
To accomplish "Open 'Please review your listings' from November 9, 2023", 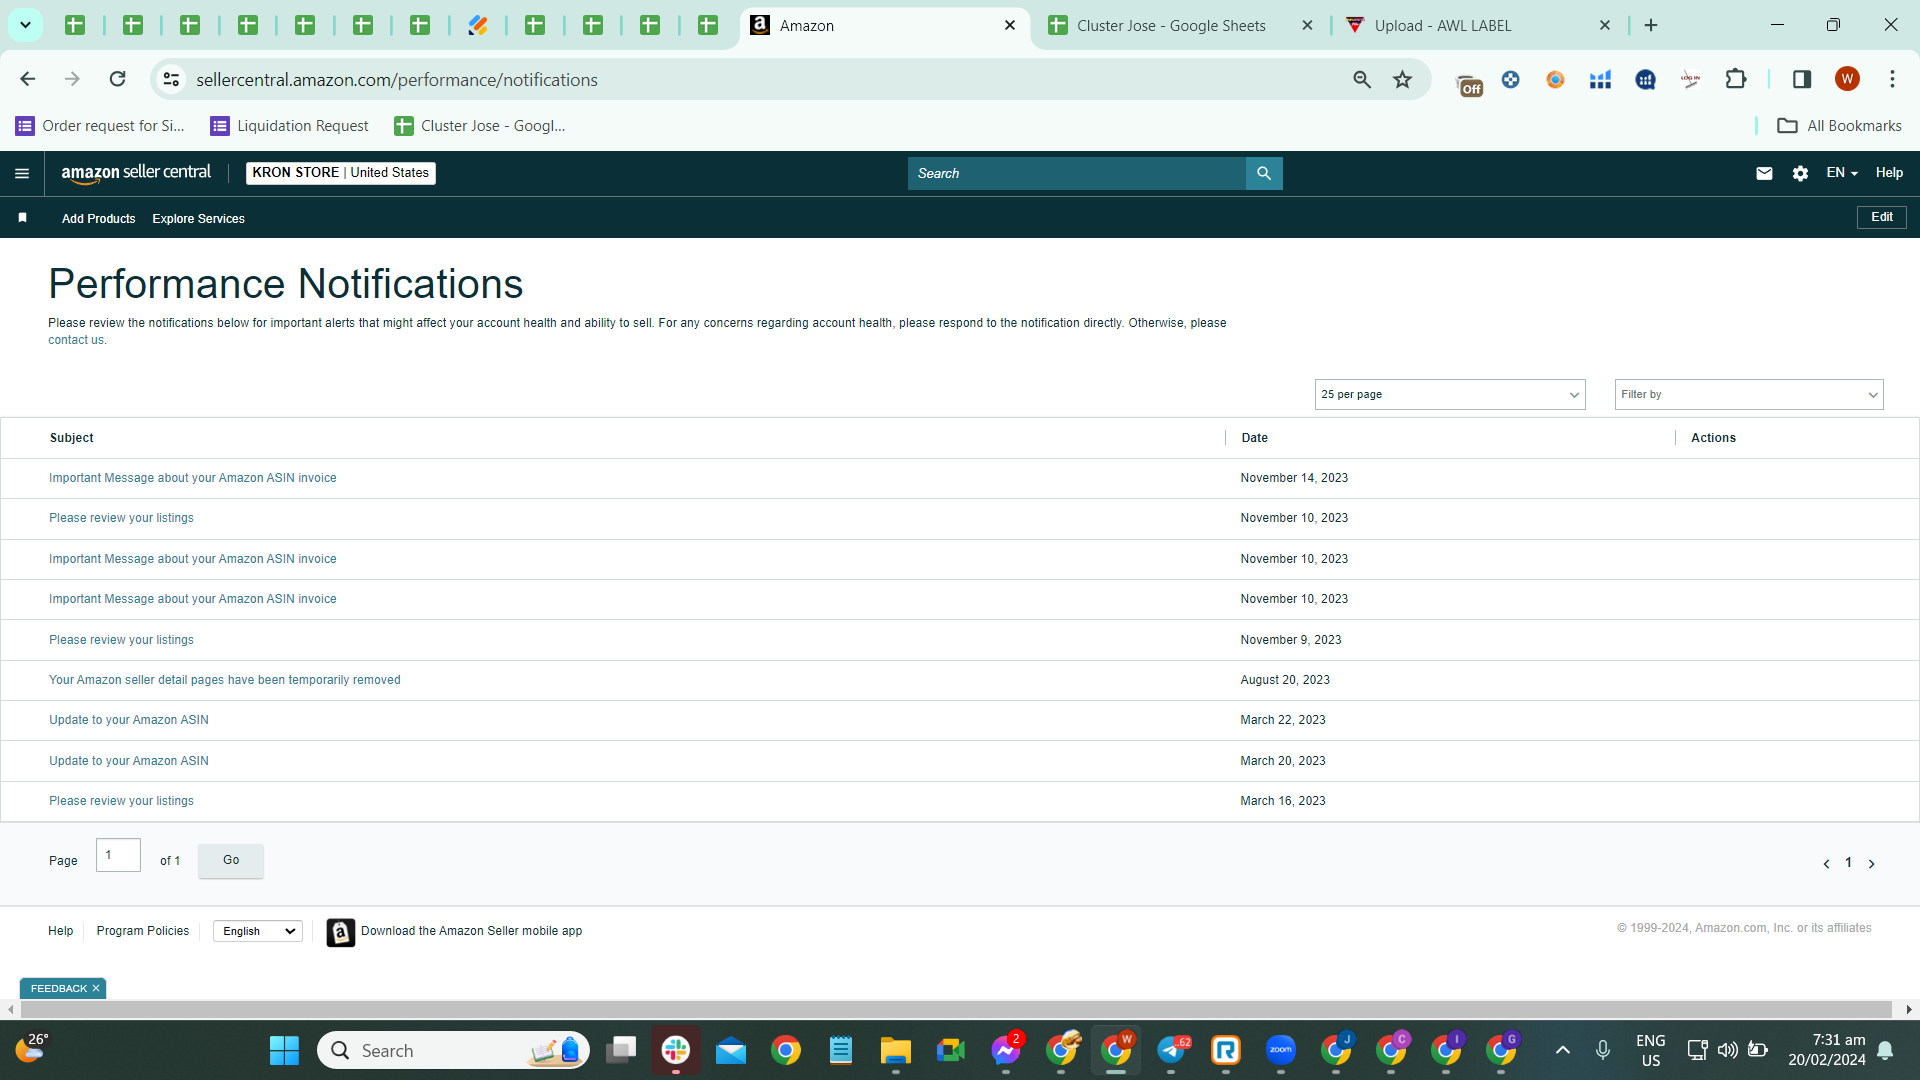I will point(121,641).
